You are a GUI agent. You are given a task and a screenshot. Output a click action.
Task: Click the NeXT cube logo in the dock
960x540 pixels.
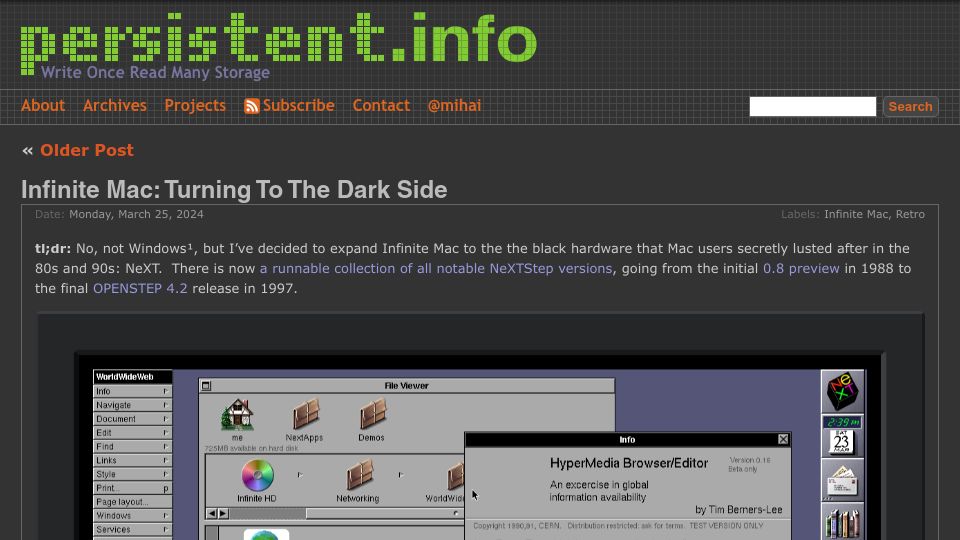pos(842,391)
